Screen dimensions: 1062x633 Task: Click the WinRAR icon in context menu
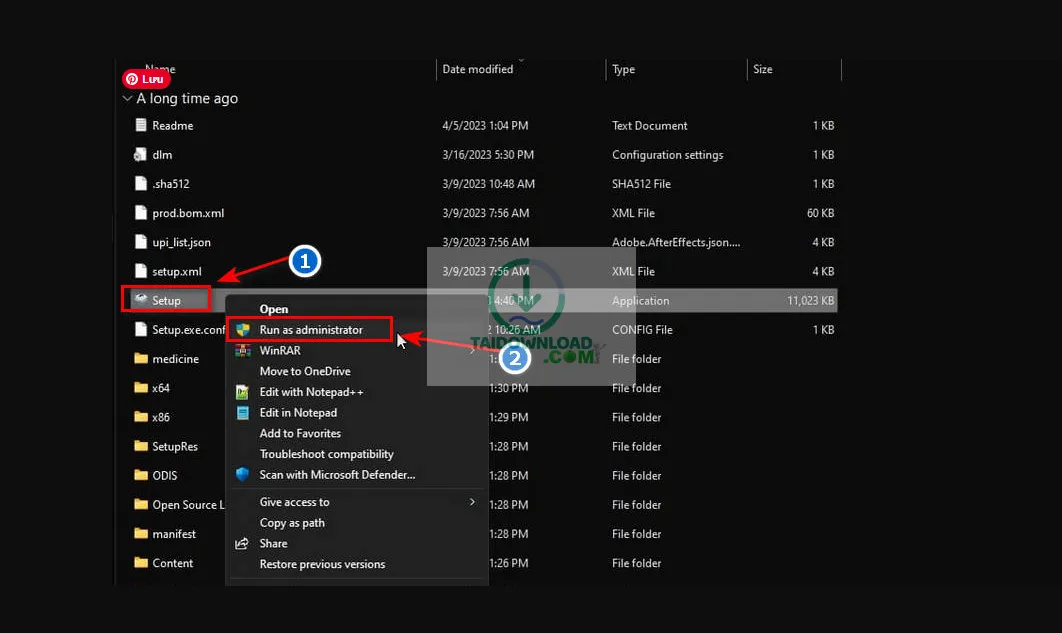(242, 351)
